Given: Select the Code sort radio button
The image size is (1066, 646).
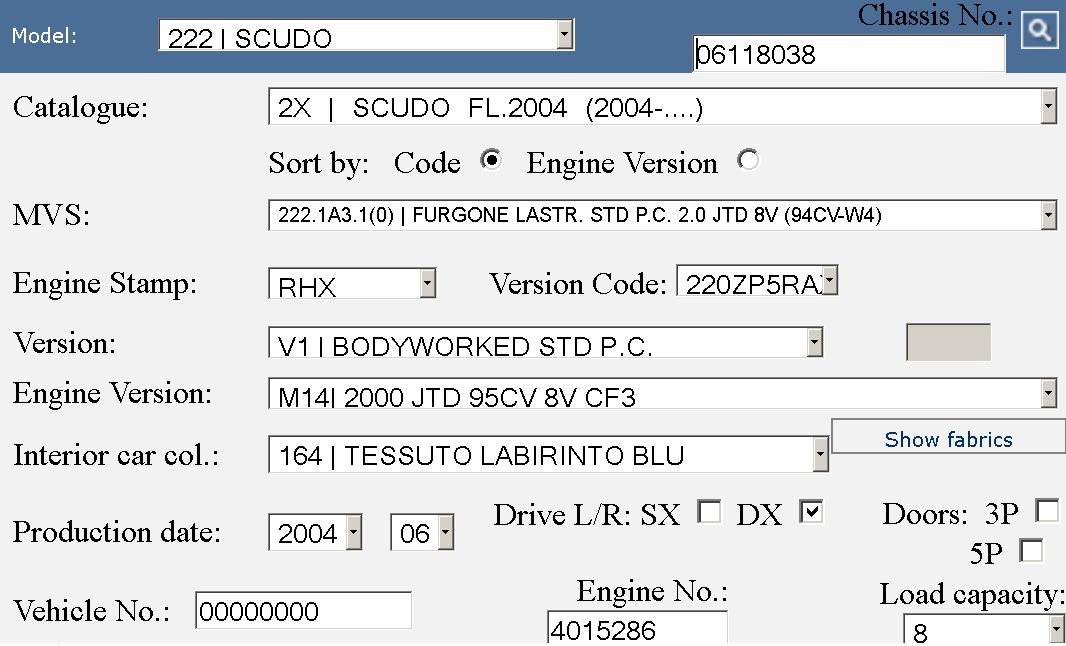Looking at the screenshot, I should (490, 160).
